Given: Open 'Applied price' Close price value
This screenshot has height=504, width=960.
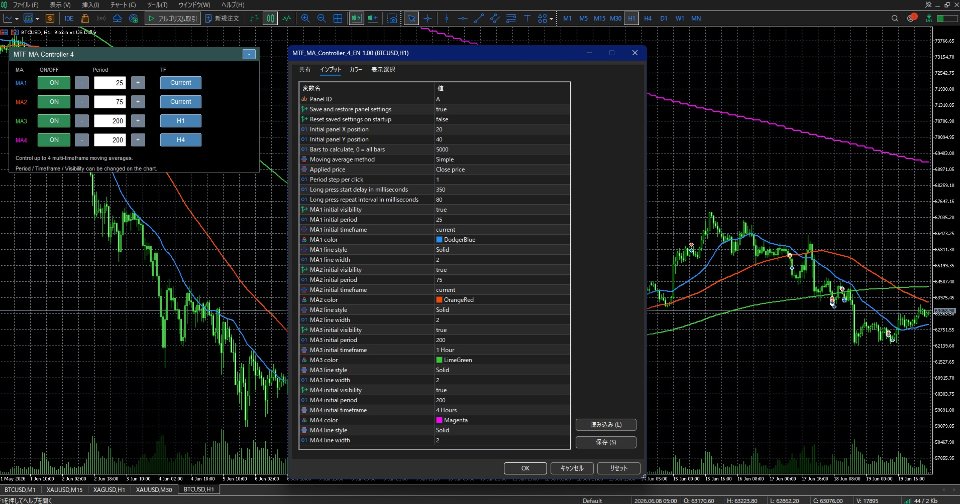Looking at the screenshot, I should coord(502,170).
